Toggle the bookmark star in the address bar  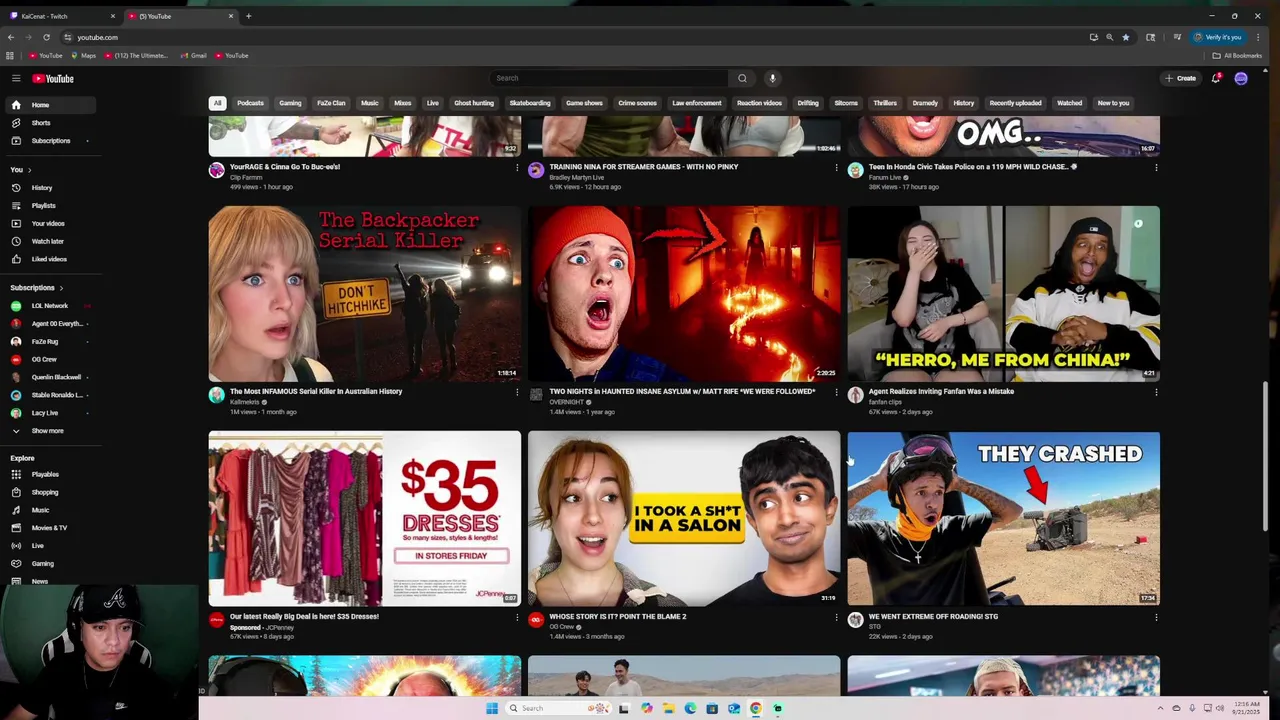pyautogui.click(x=1125, y=37)
